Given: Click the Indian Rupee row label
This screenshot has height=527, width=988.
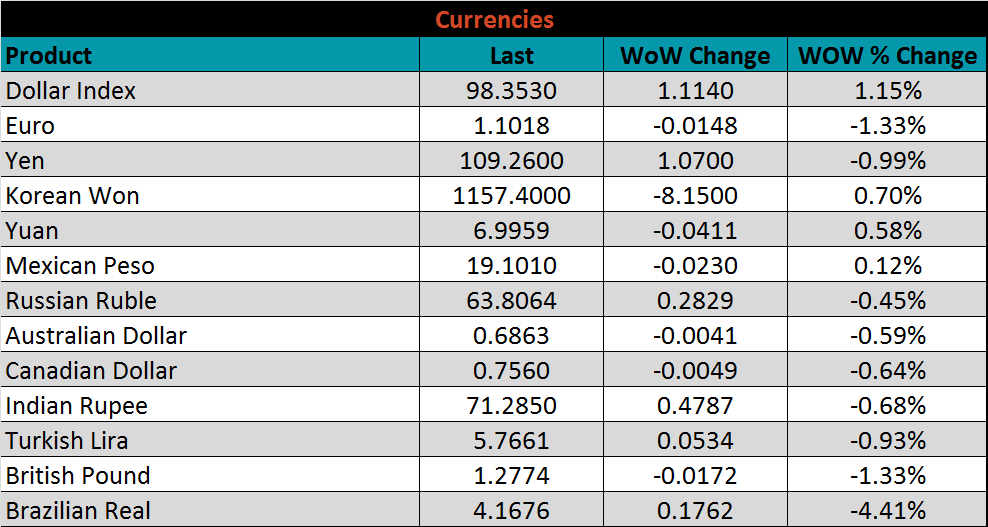Looking at the screenshot, I should (76, 406).
